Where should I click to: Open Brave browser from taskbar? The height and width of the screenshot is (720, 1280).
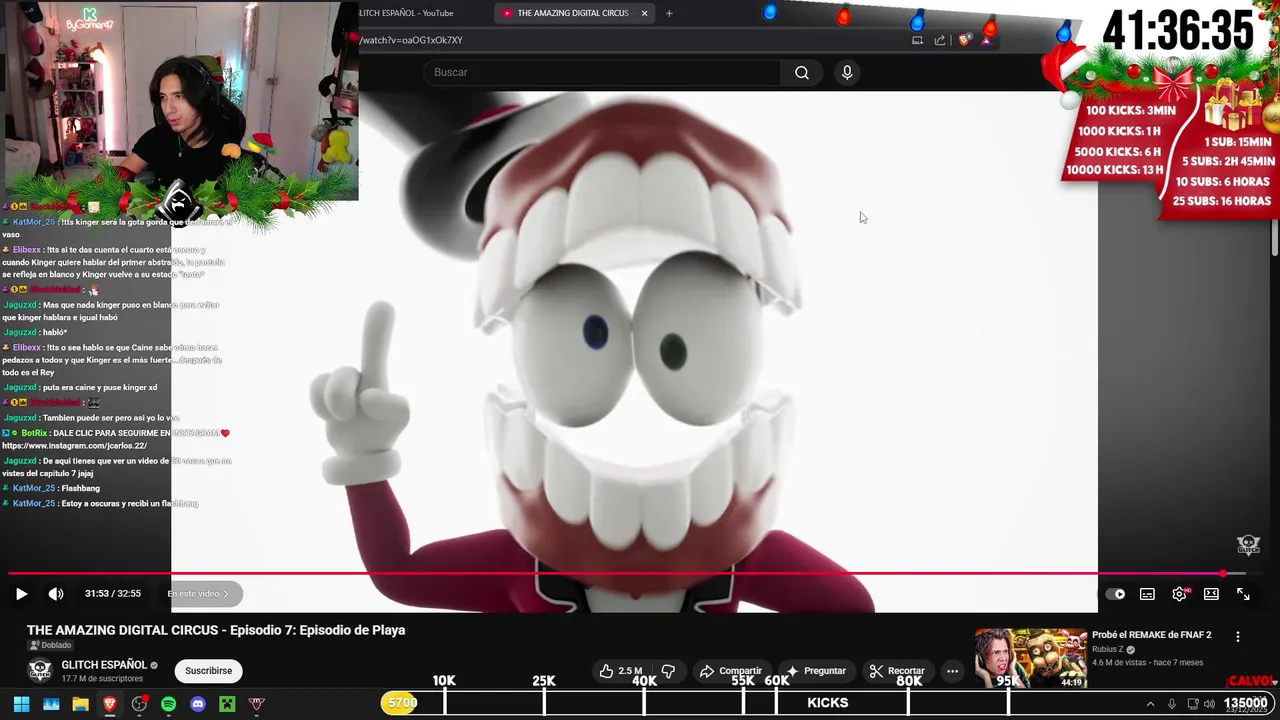(x=110, y=704)
